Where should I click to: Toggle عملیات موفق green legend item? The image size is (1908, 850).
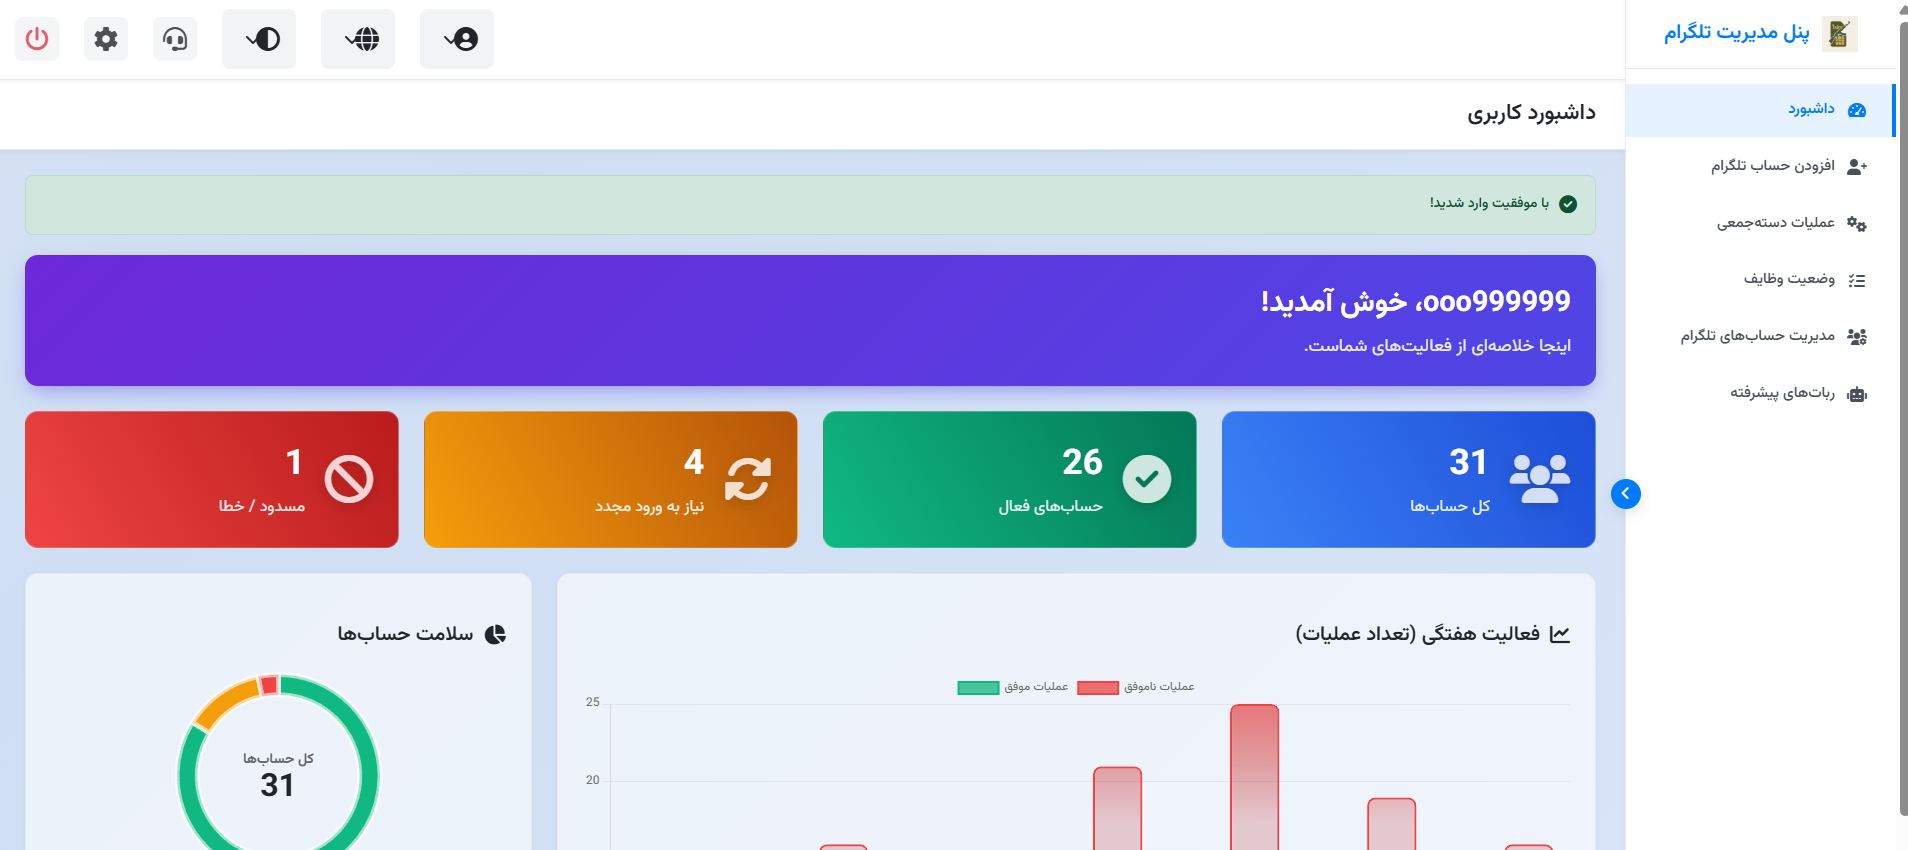[1012, 687]
